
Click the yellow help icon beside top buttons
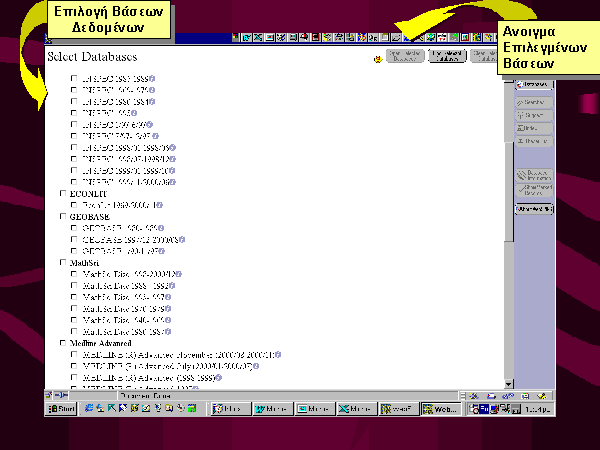[x=377, y=59]
